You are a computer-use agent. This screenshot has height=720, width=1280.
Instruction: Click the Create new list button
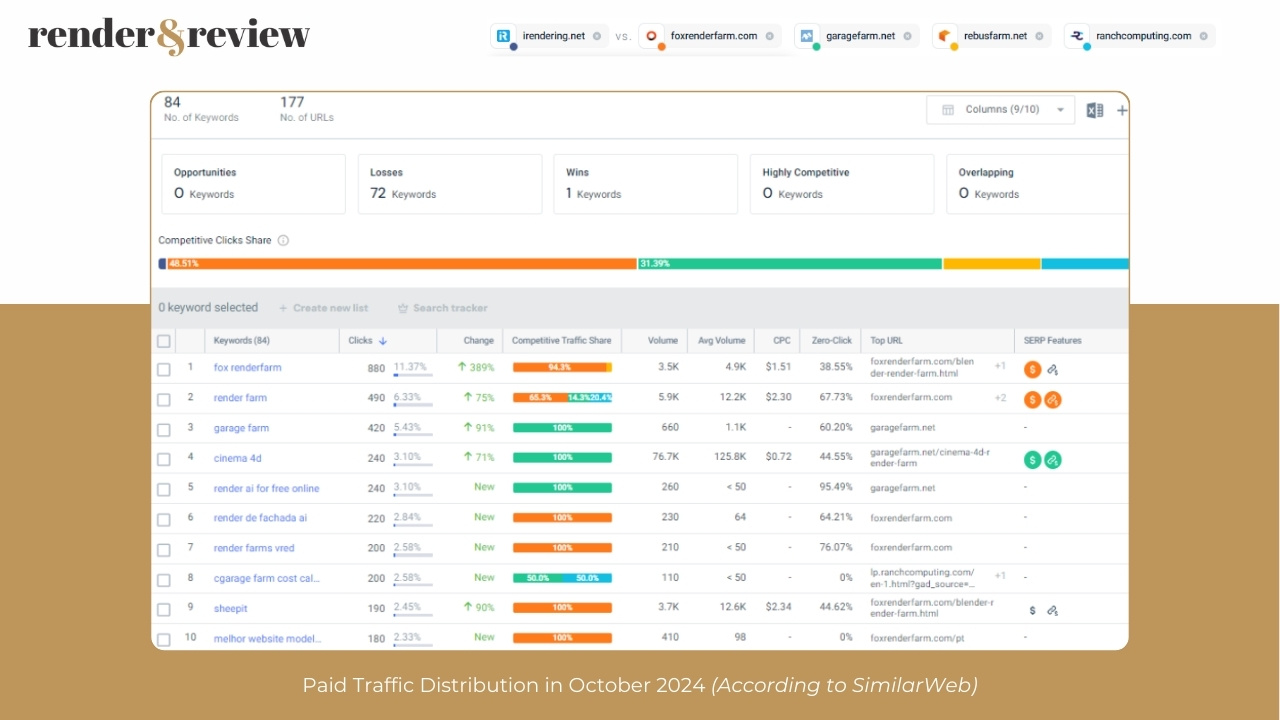pos(323,308)
